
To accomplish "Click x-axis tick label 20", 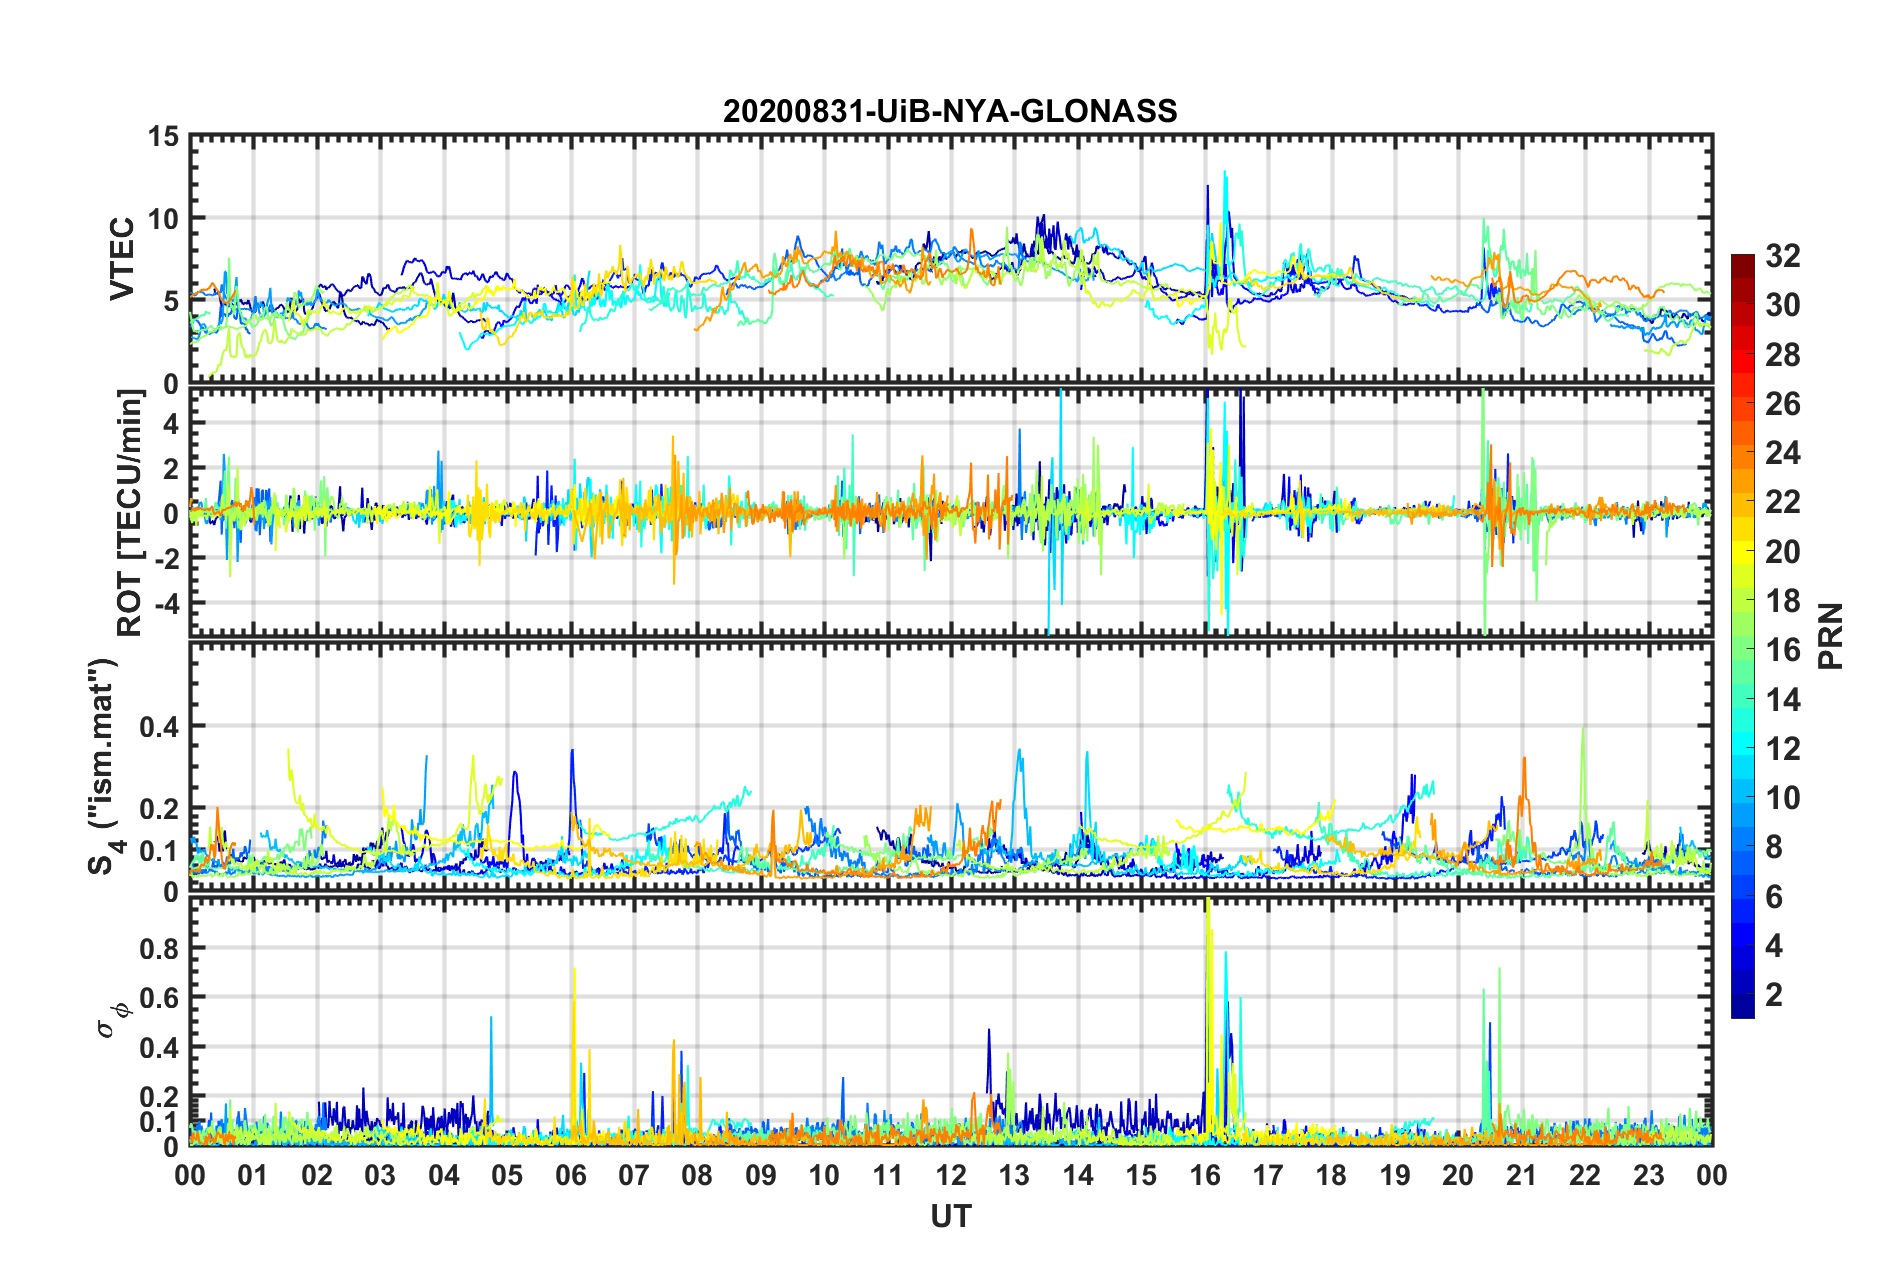I will point(1458,1175).
